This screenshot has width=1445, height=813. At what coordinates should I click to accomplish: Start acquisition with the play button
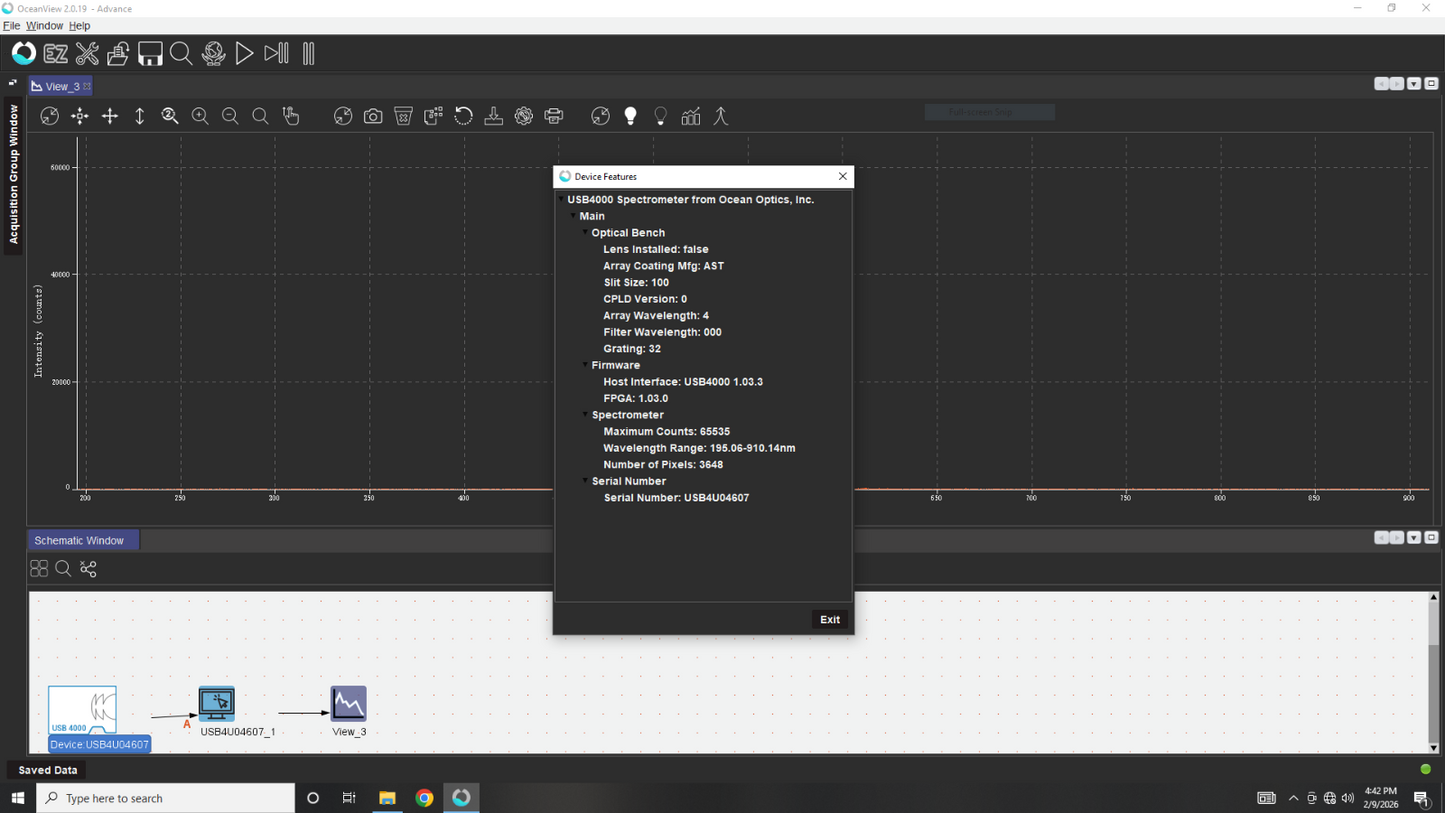(244, 53)
